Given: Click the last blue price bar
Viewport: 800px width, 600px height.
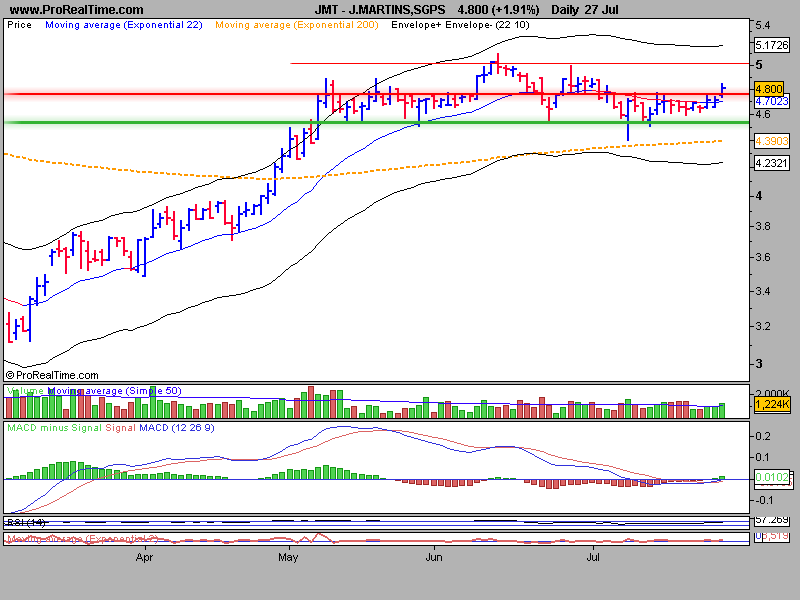Looking at the screenshot, I should (x=722, y=90).
